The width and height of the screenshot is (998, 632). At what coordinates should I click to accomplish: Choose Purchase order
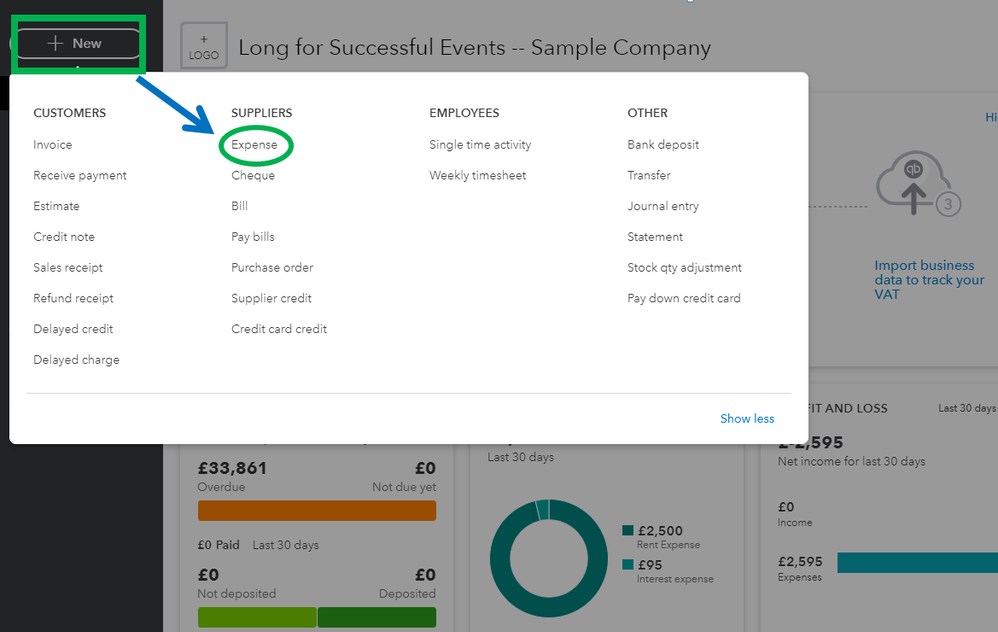tap(272, 268)
